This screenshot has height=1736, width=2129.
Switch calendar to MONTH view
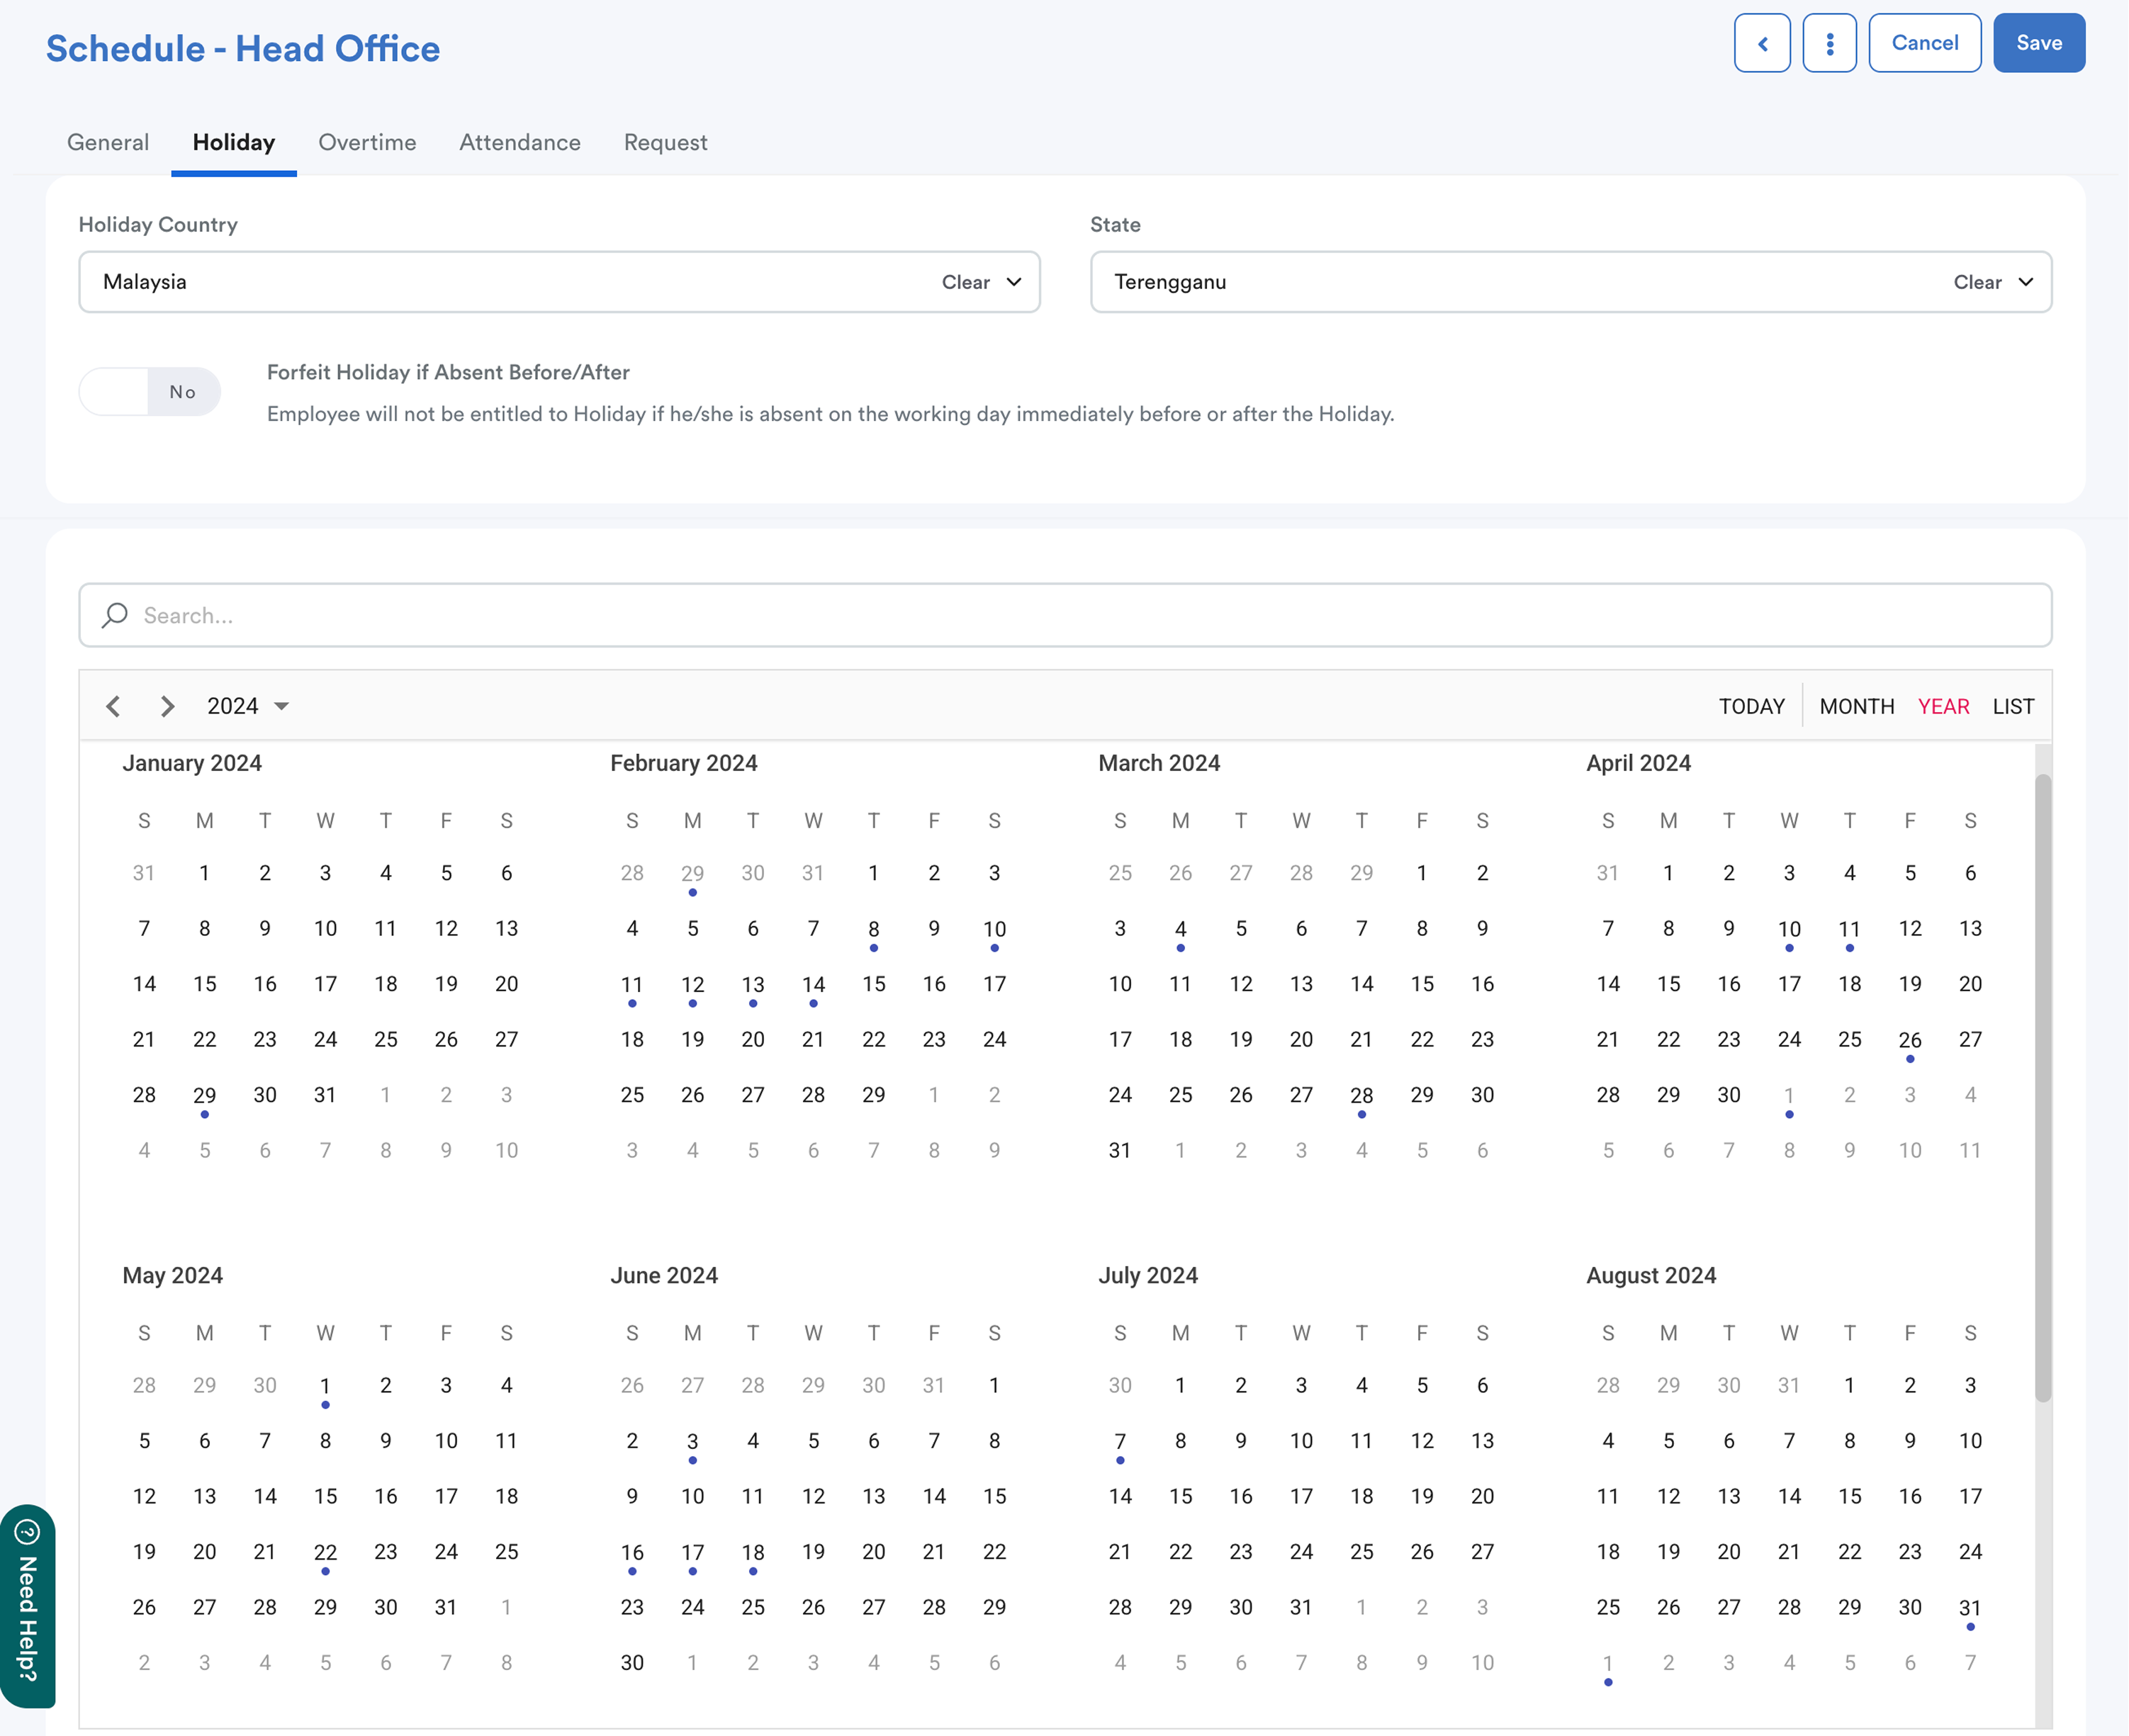(x=1856, y=706)
